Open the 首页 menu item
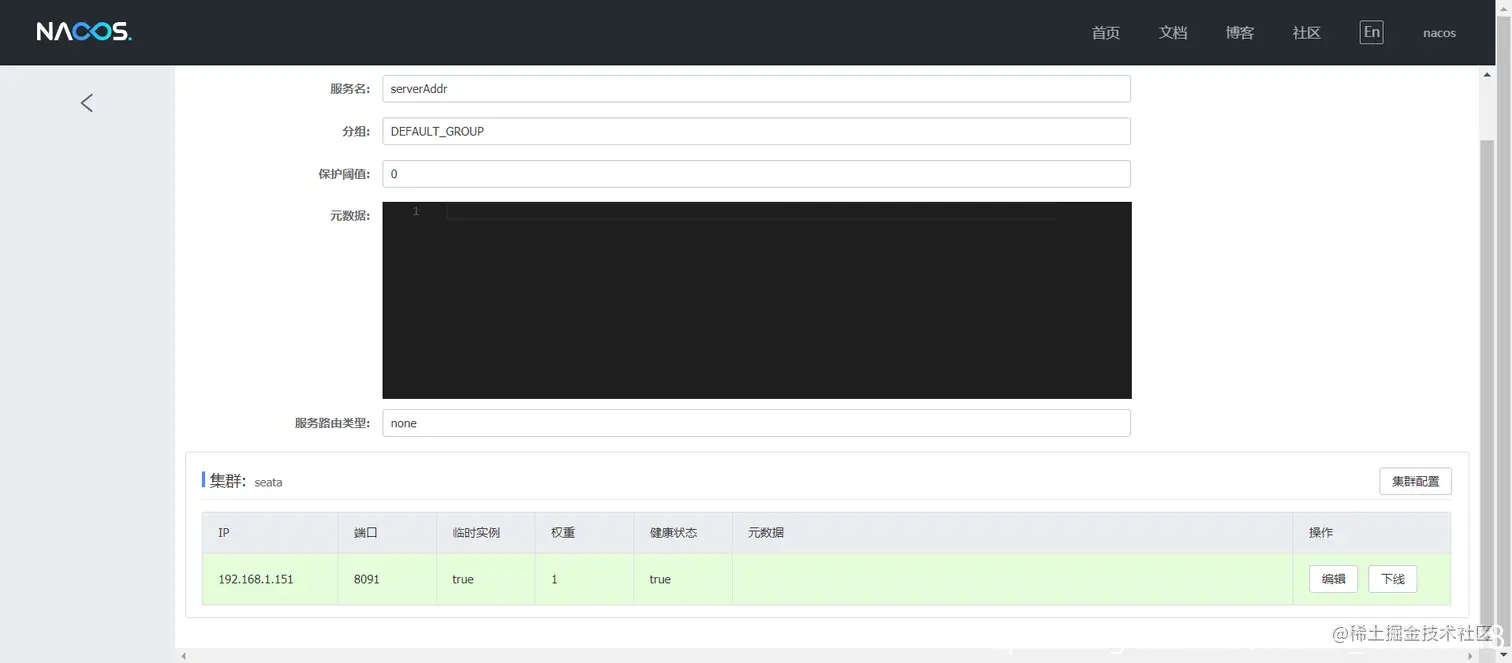 (x=1105, y=33)
